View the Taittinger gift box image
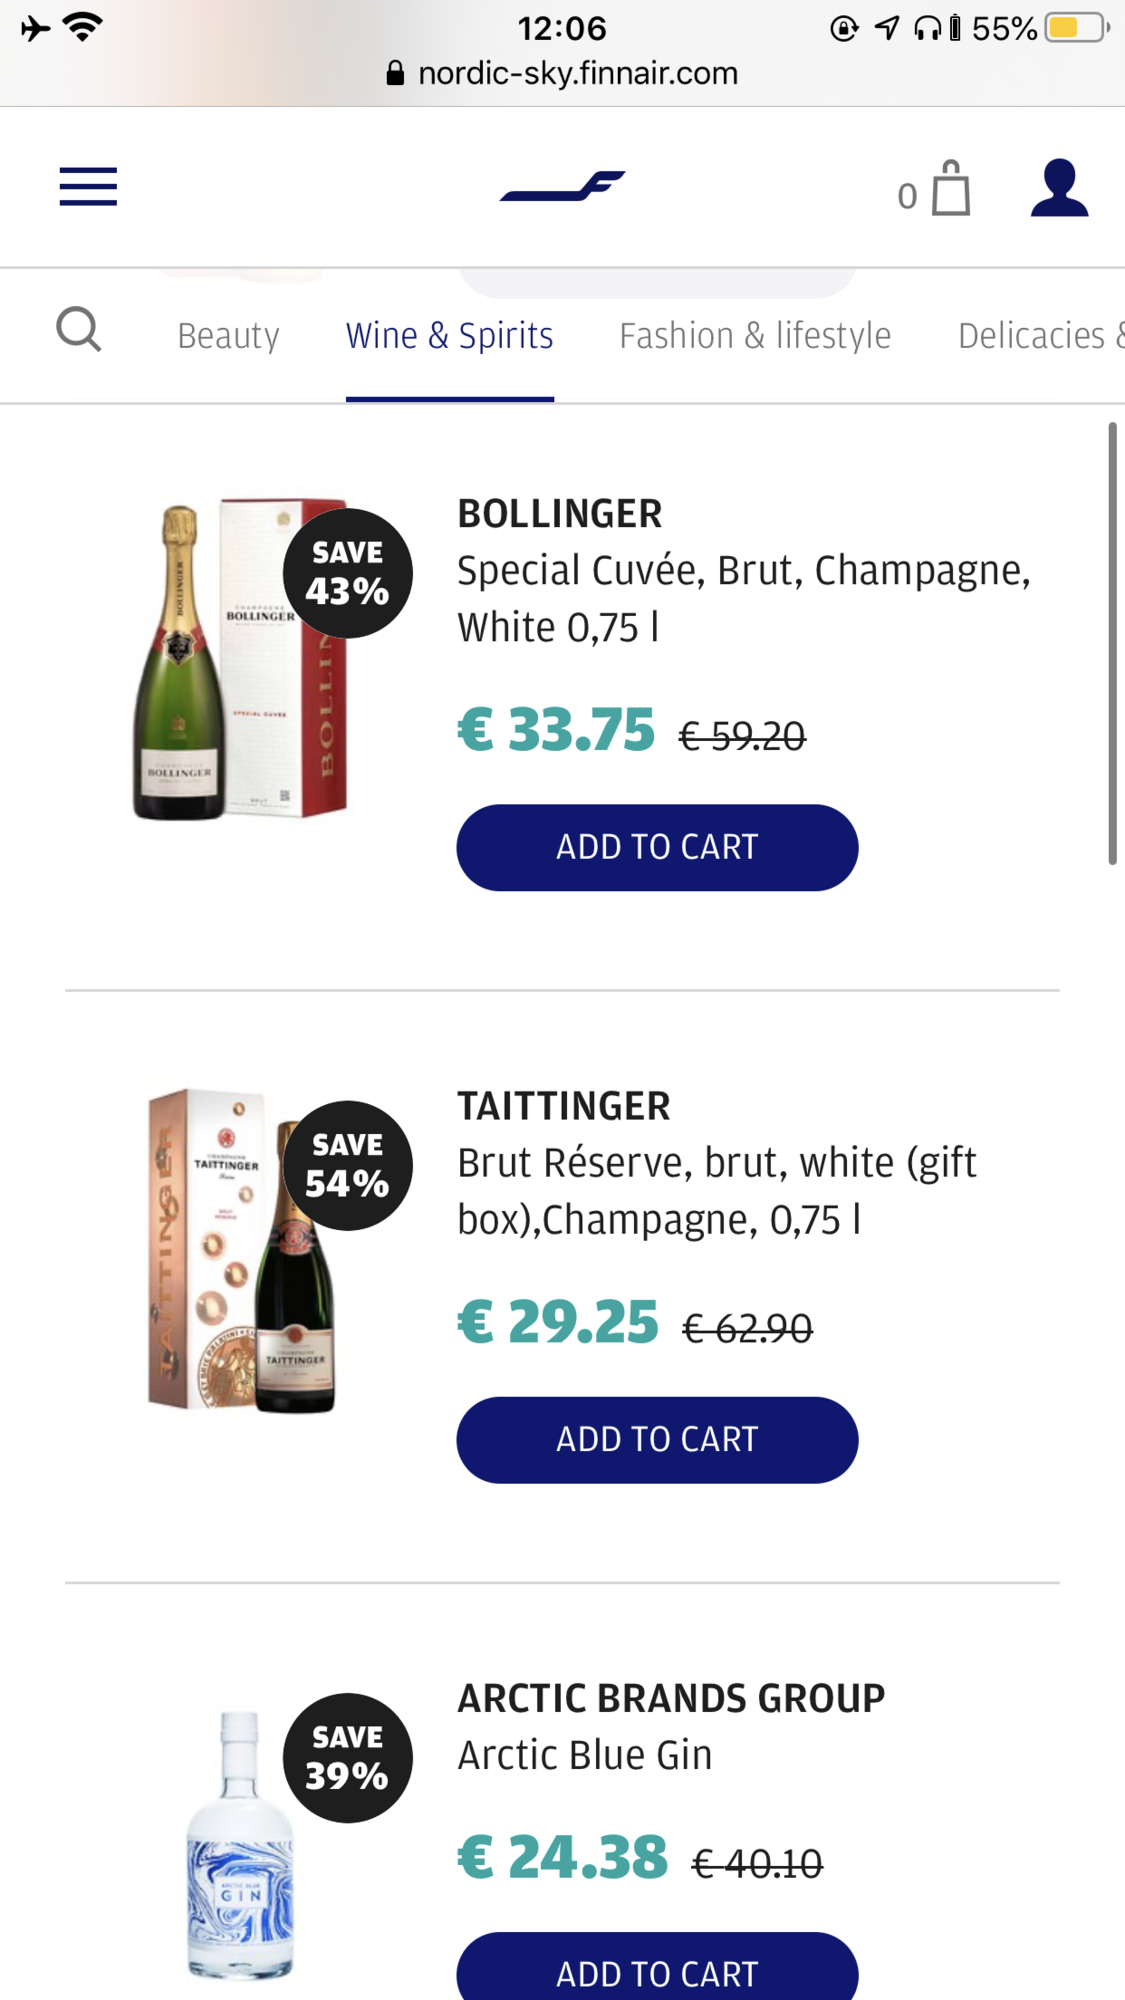The image size is (1125, 2000). pyautogui.click(x=241, y=1250)
